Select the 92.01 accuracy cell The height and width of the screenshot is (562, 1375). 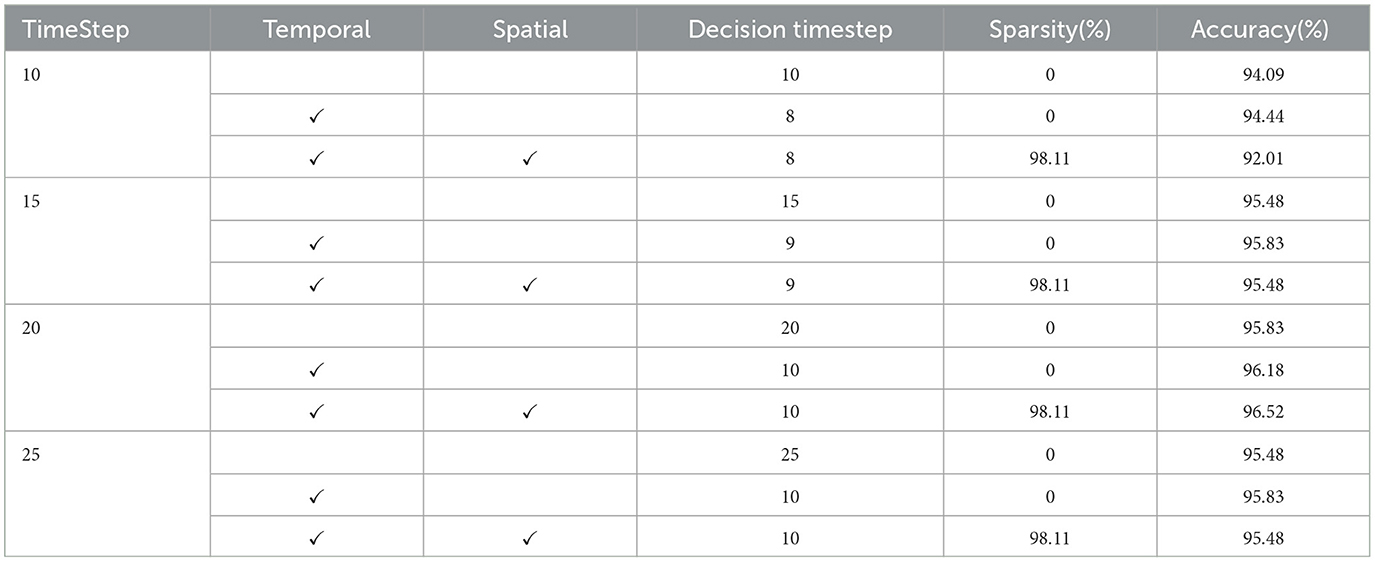[x=1263, y=158]
